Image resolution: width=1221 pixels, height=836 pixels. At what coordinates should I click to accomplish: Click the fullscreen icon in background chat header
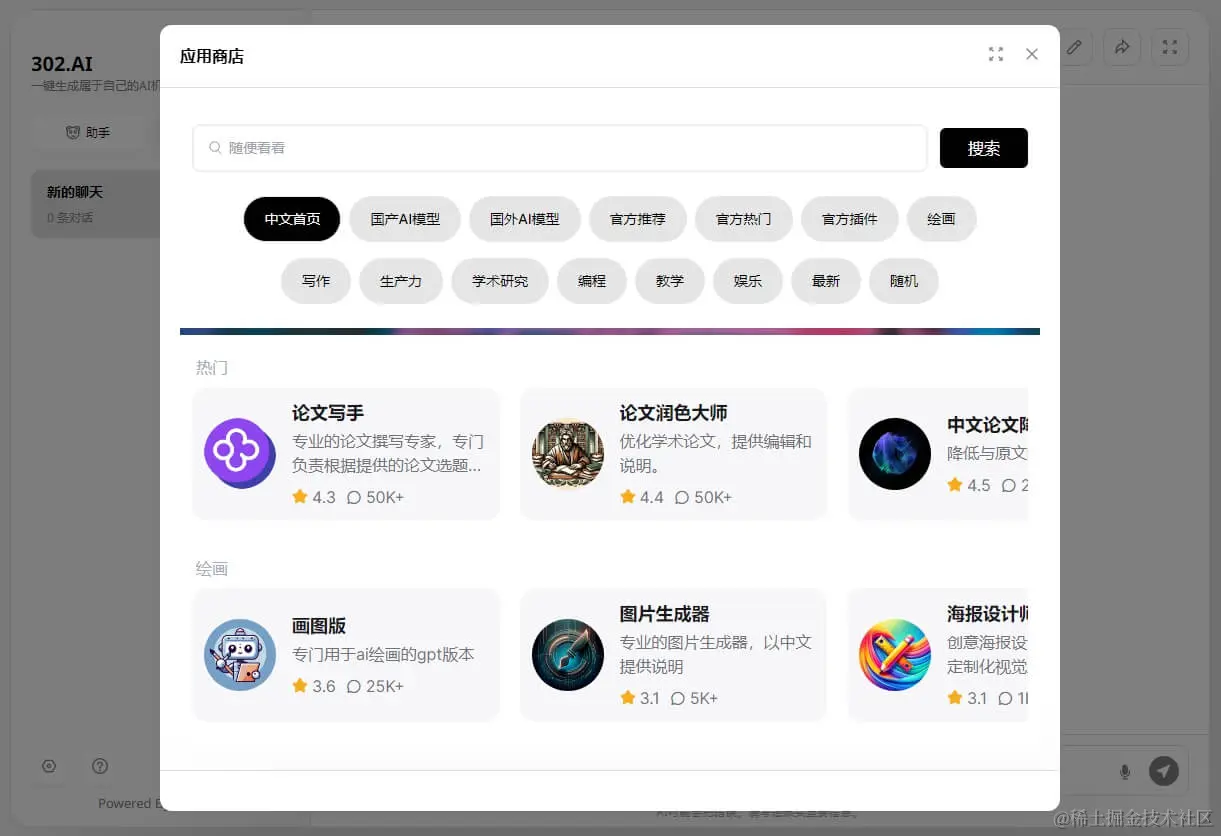1170,47
